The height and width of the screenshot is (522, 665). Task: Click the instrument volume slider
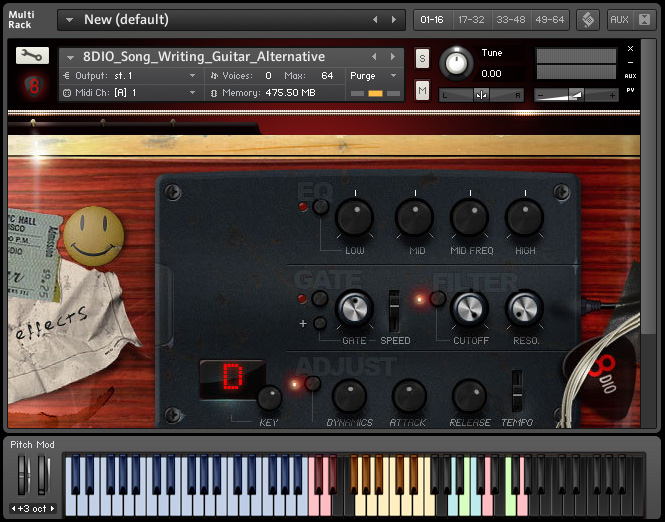[x=576, y=95]
